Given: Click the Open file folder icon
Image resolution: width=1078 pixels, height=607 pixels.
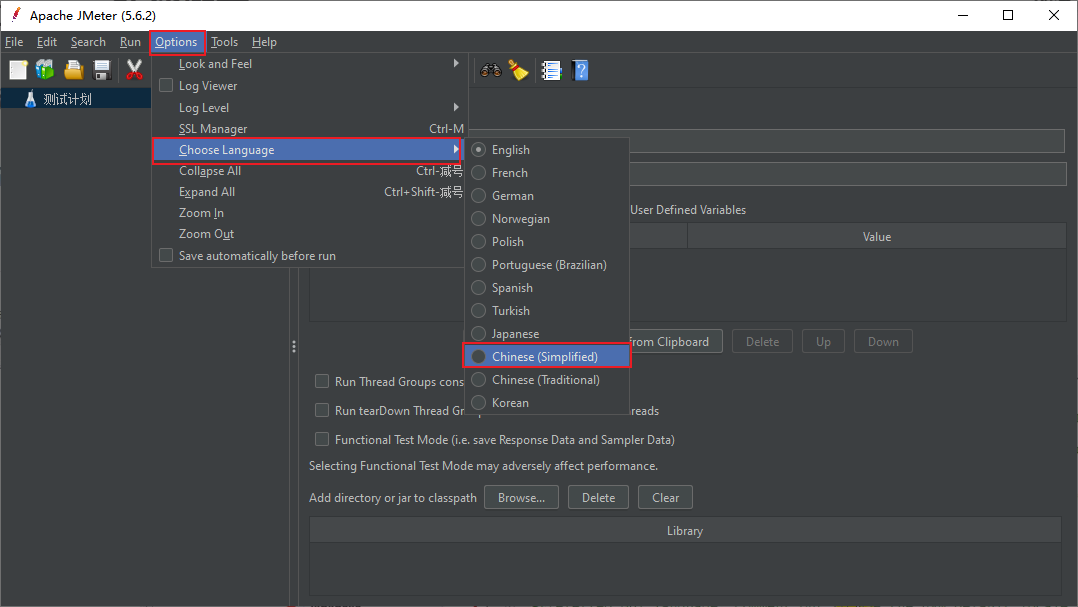Looking at the screenshot, I should click(x=74, y=70).
